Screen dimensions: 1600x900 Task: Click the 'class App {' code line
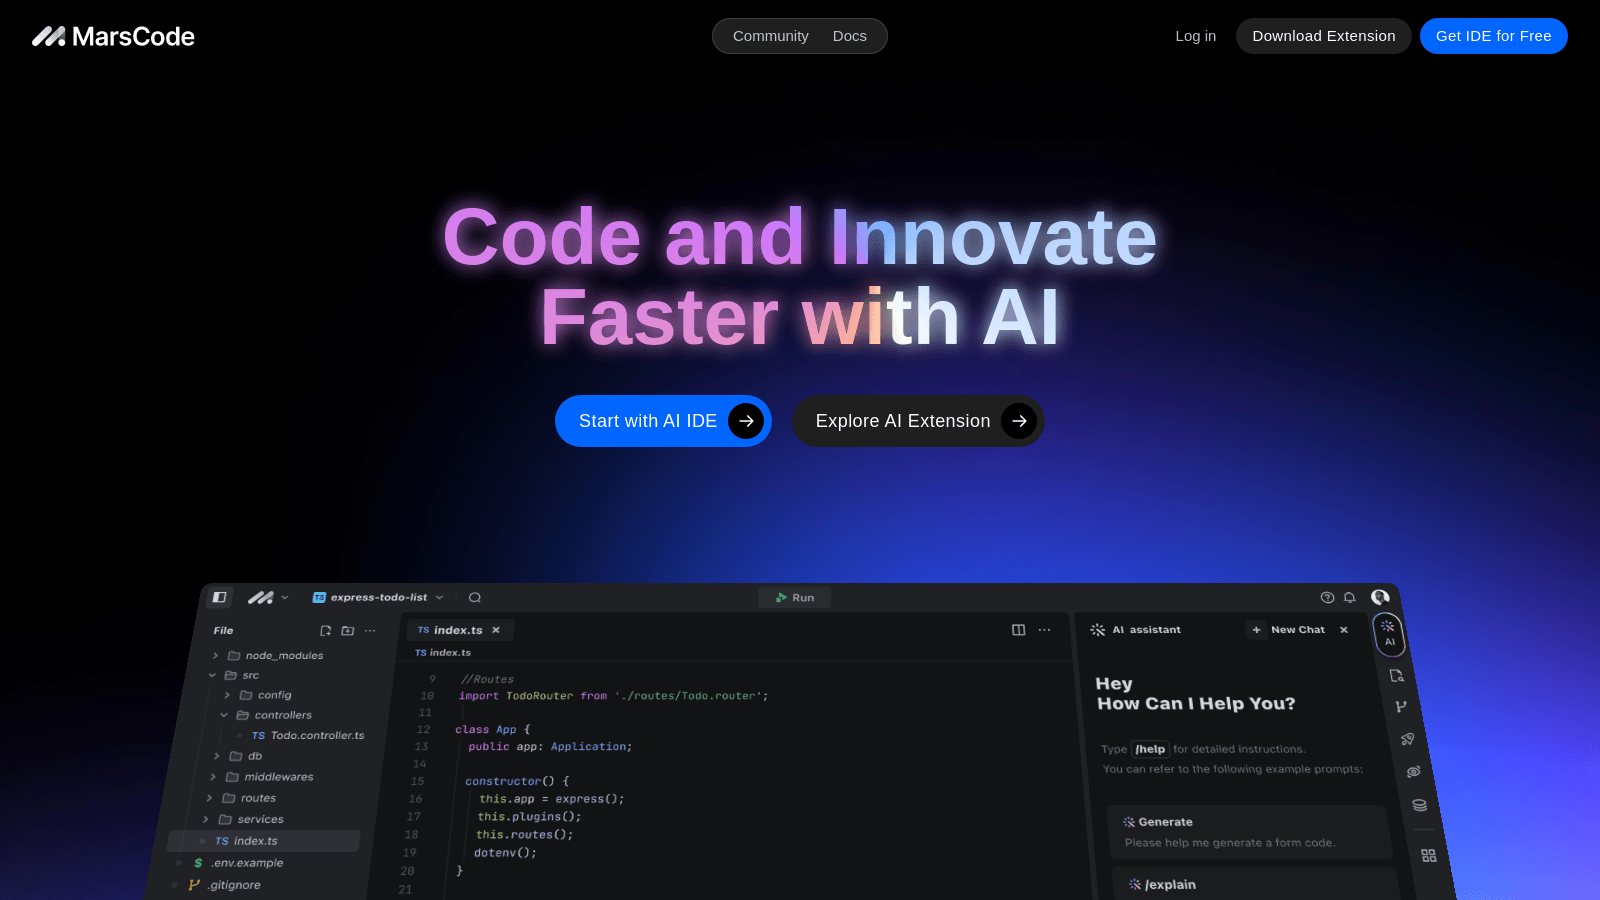[x=492, y=730]
